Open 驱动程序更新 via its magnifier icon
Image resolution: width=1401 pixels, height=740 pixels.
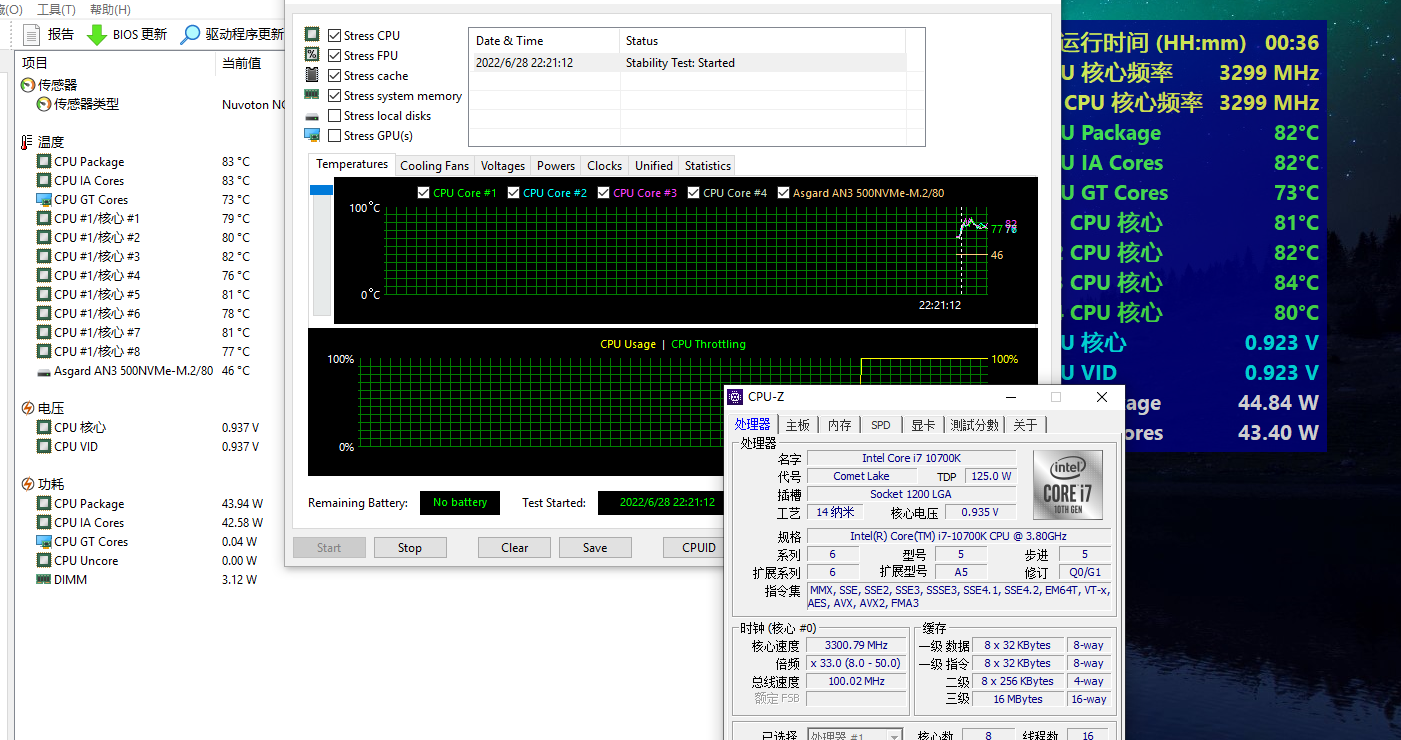(x=190, y=34)
